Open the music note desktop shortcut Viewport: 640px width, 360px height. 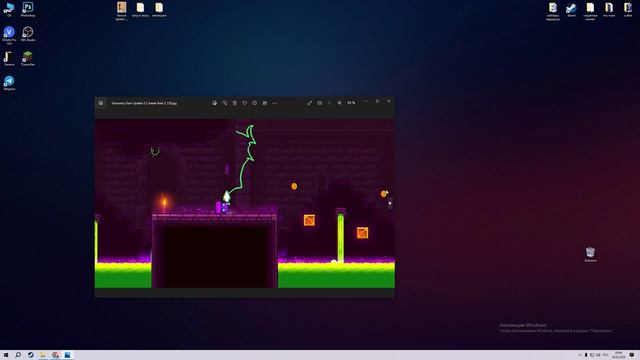(x=9, y=58)
